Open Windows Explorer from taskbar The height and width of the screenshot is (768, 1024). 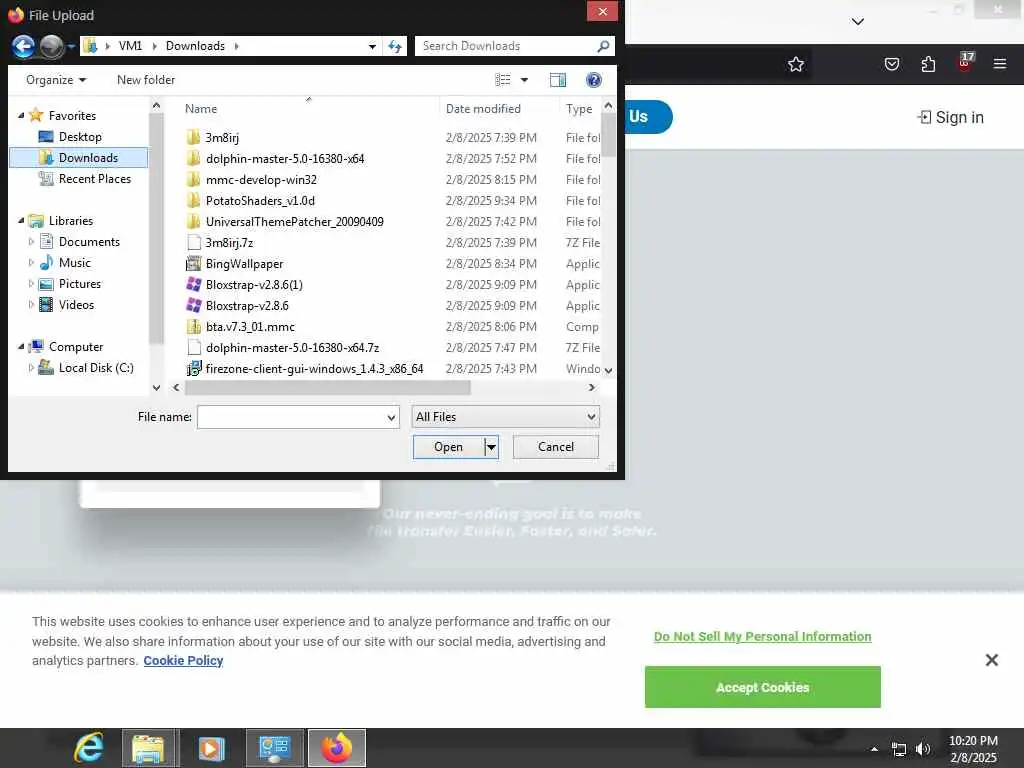click(x=149, y=748)
